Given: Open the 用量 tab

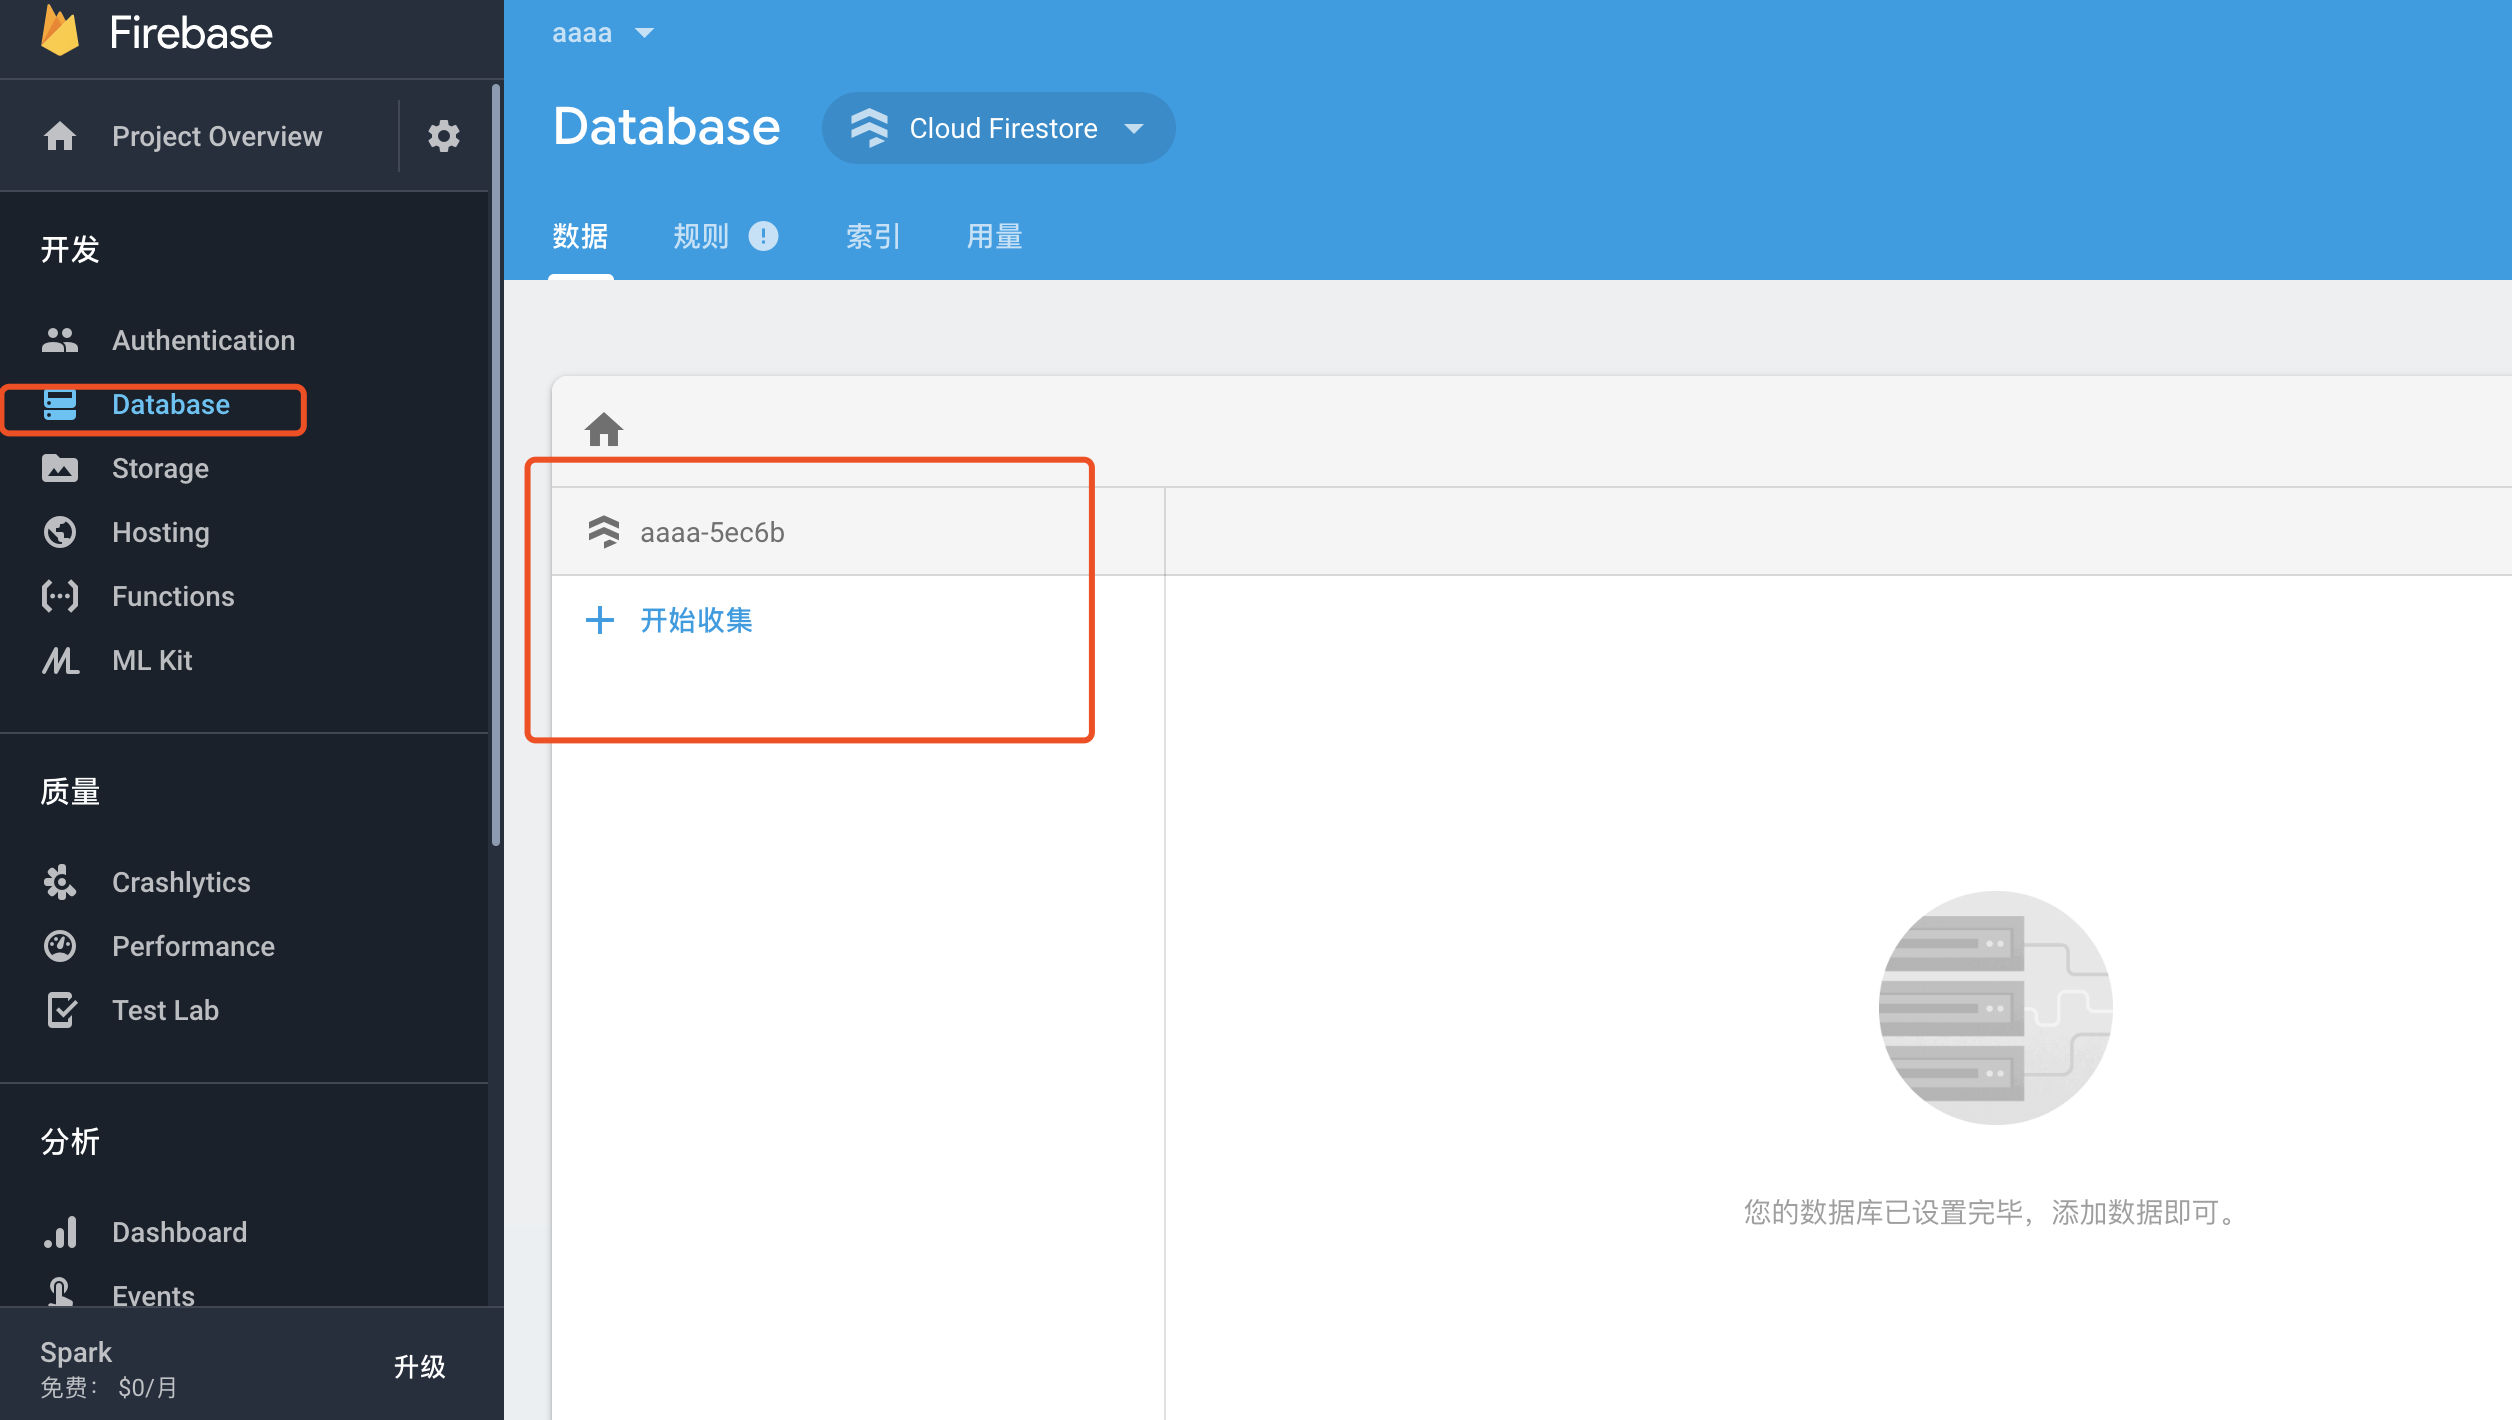Looking at the screenshot, I should pos(994,236).
